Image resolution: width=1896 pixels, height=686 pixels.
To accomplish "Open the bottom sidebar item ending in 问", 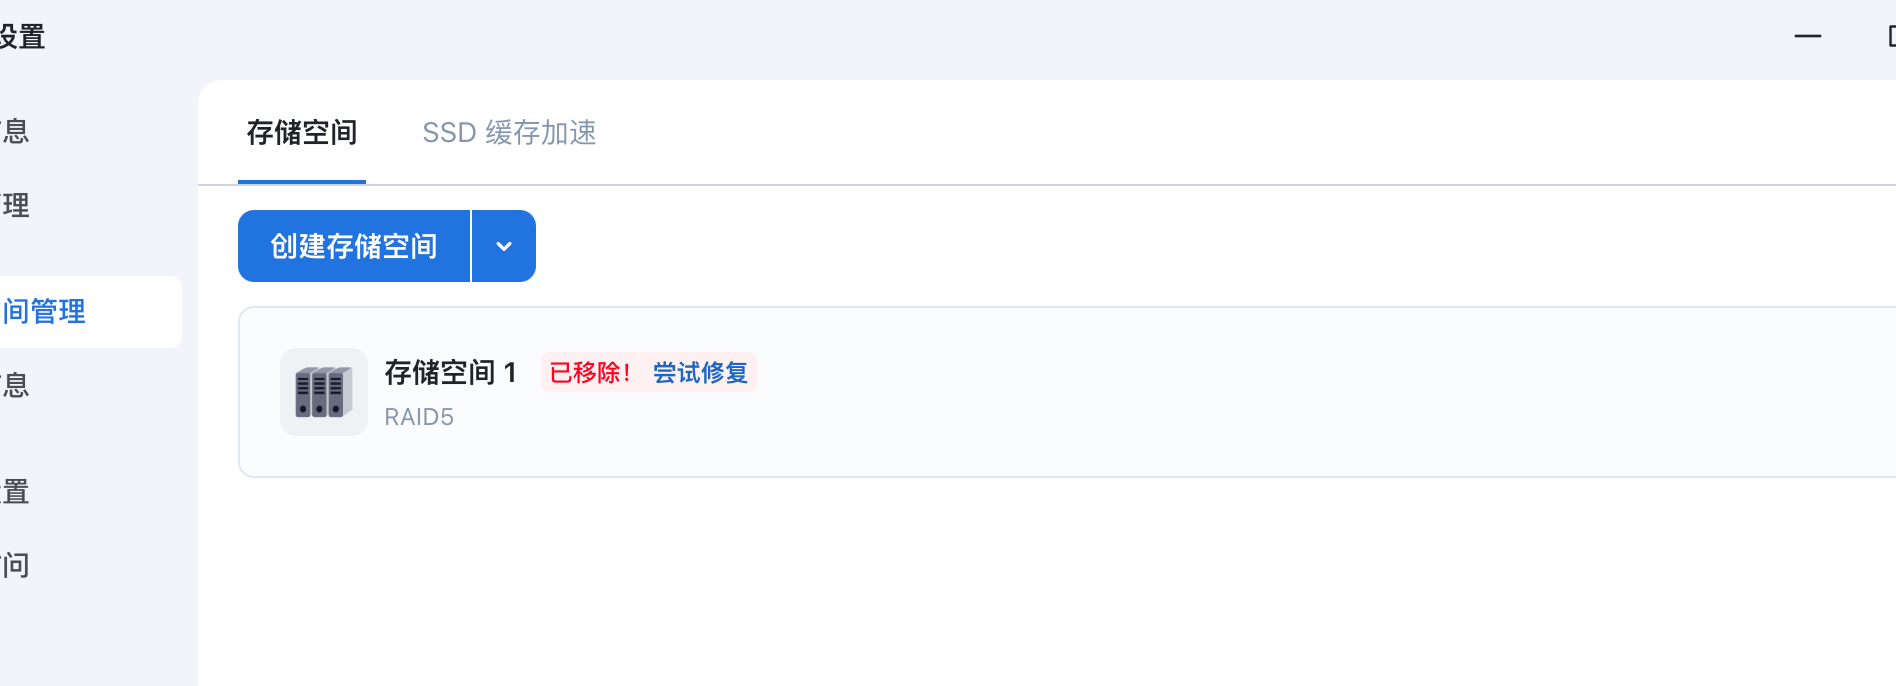I will click(16, 566).
